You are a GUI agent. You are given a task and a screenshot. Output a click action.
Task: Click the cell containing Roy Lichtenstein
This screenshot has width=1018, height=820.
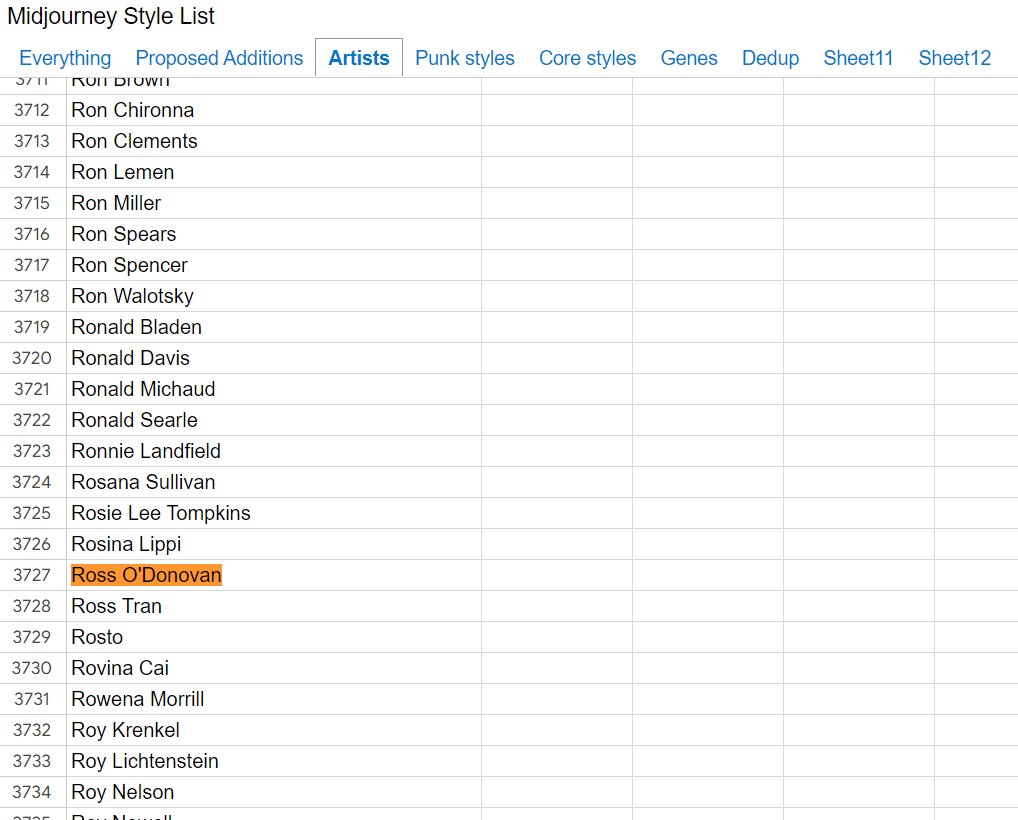143,760
